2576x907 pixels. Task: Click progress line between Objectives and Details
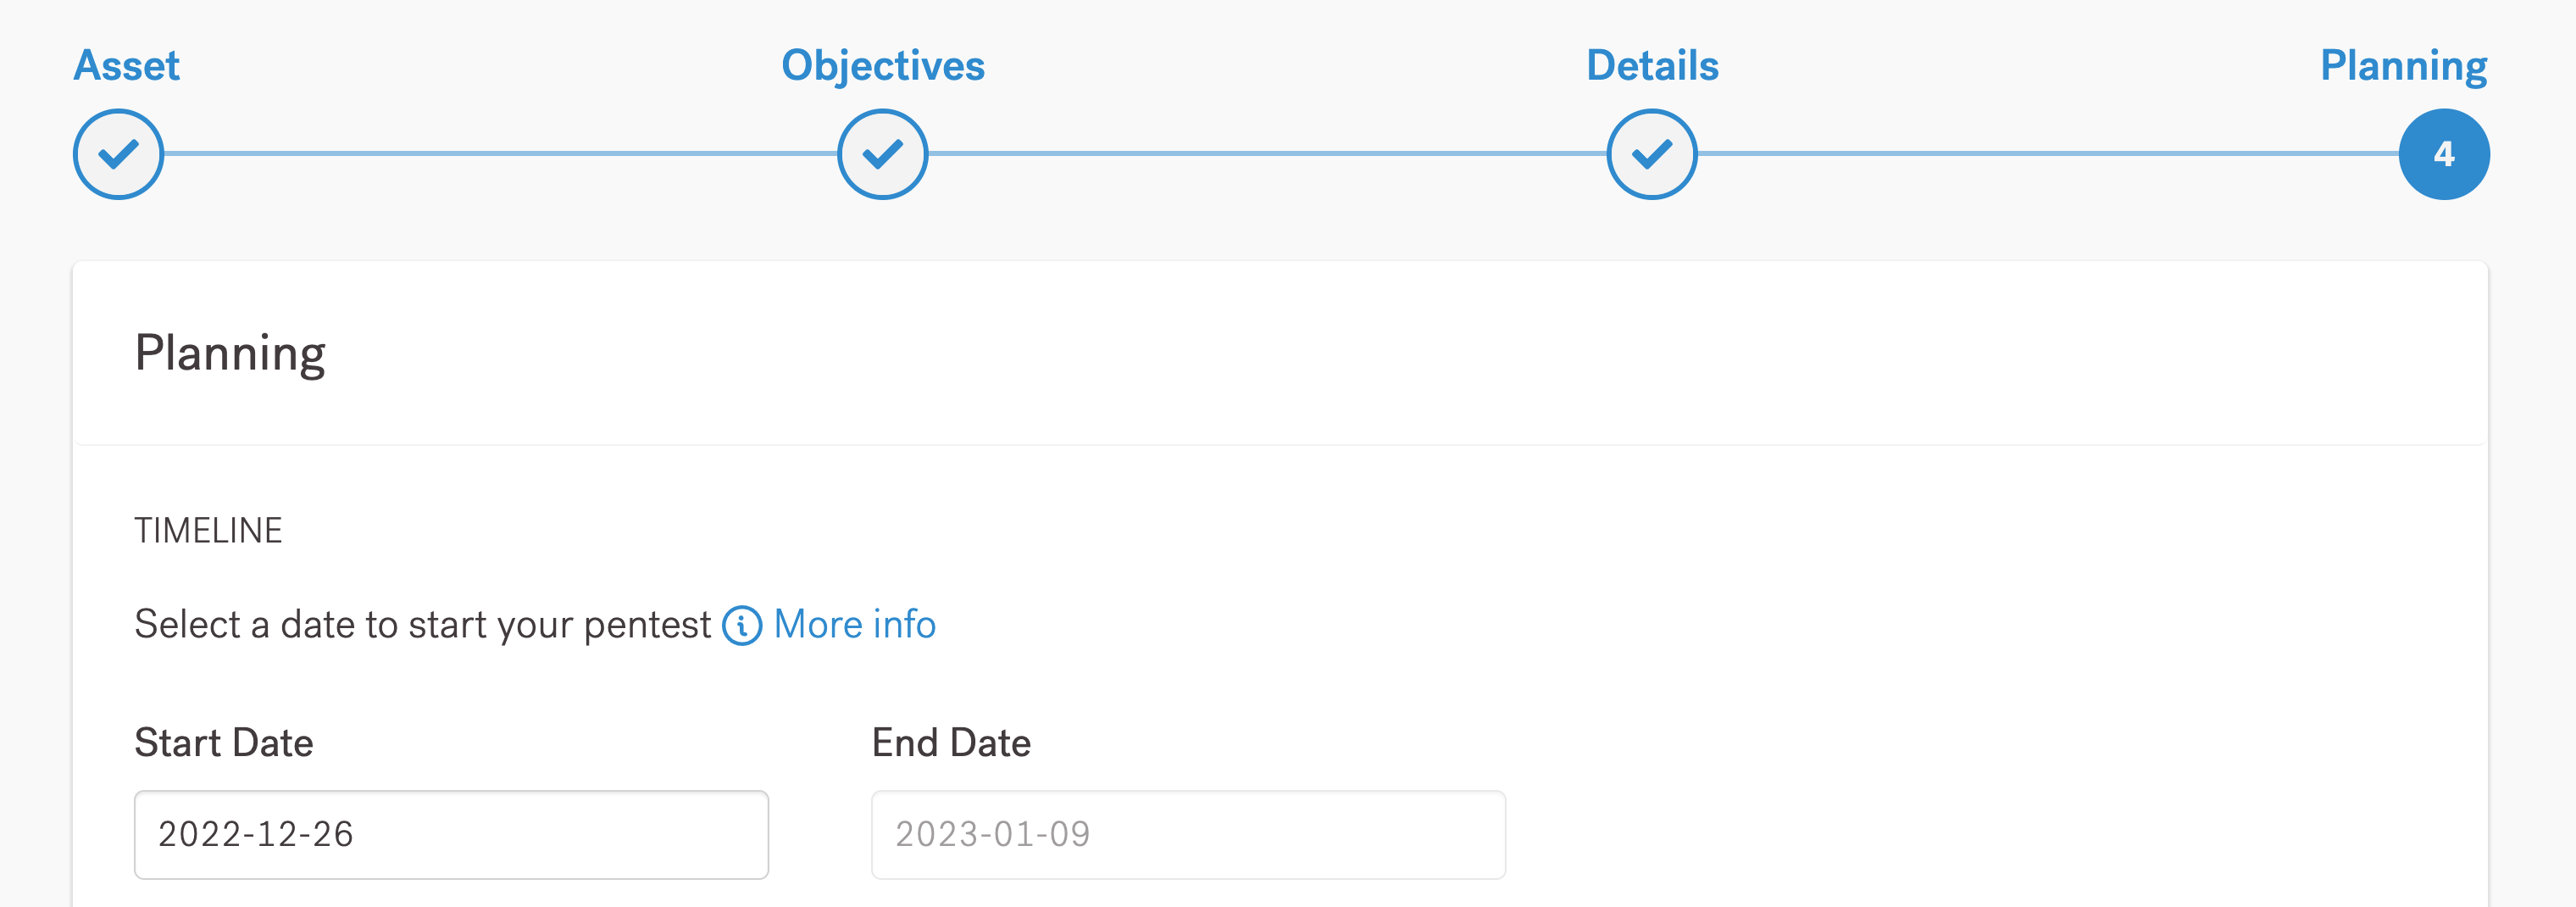click(1267, 154)
